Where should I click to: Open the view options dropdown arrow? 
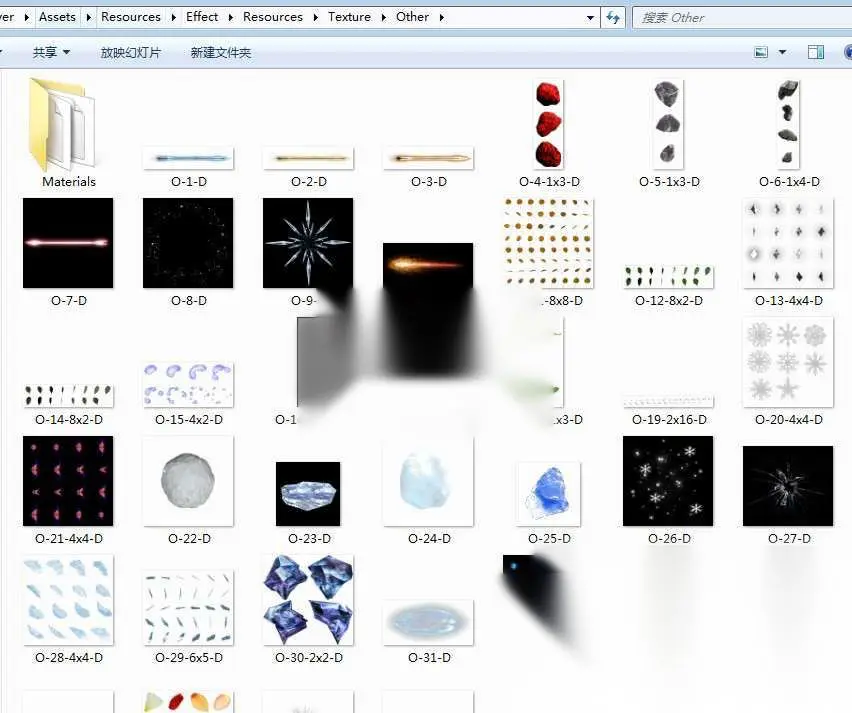point(782,52)
